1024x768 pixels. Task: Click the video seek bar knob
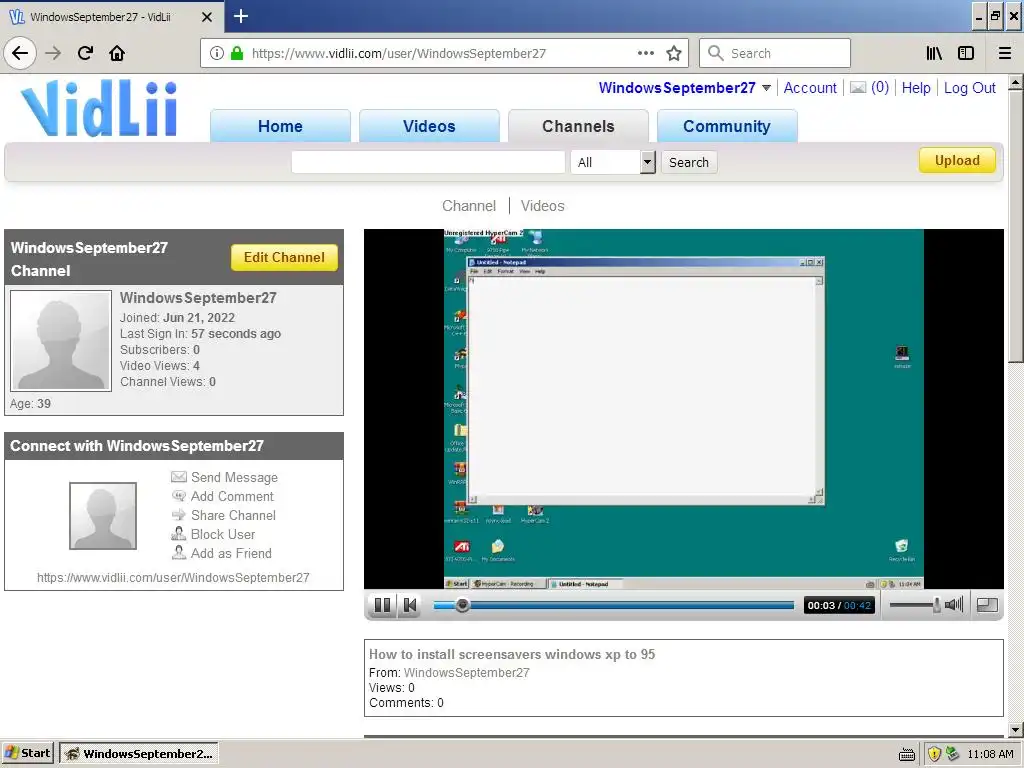point(462,605)
